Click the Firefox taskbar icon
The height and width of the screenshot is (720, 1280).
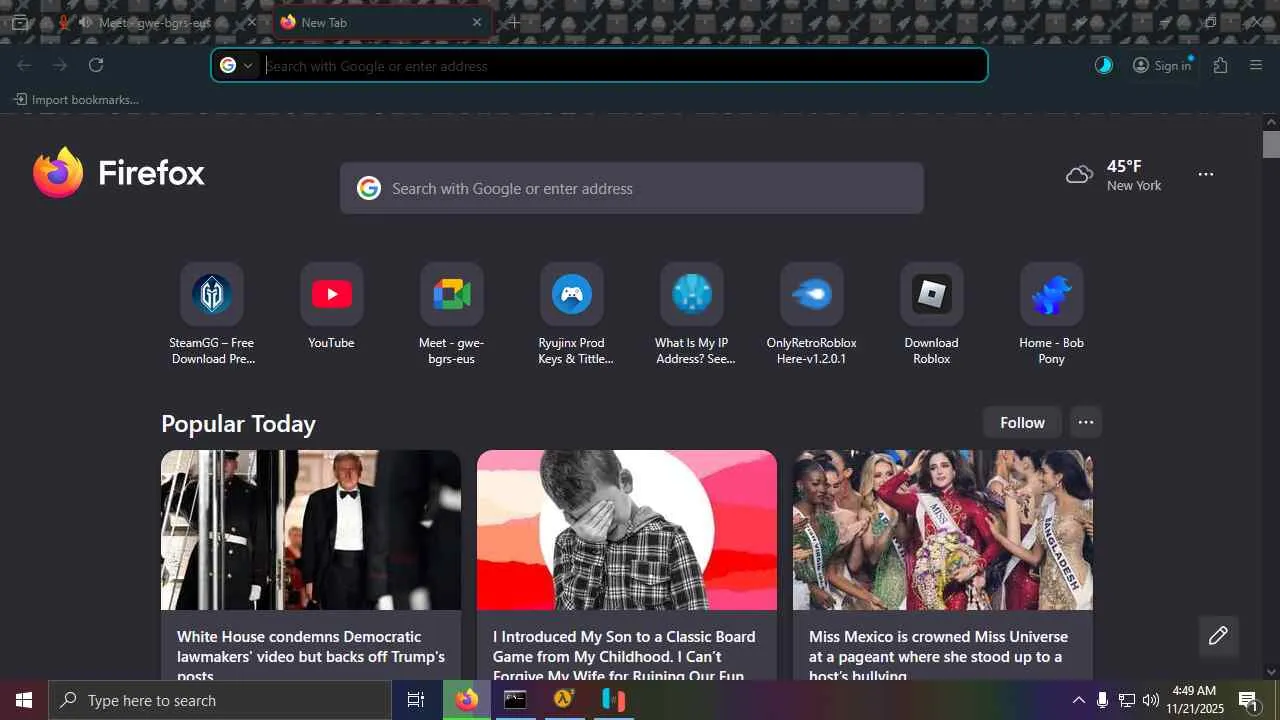point(467,700)
